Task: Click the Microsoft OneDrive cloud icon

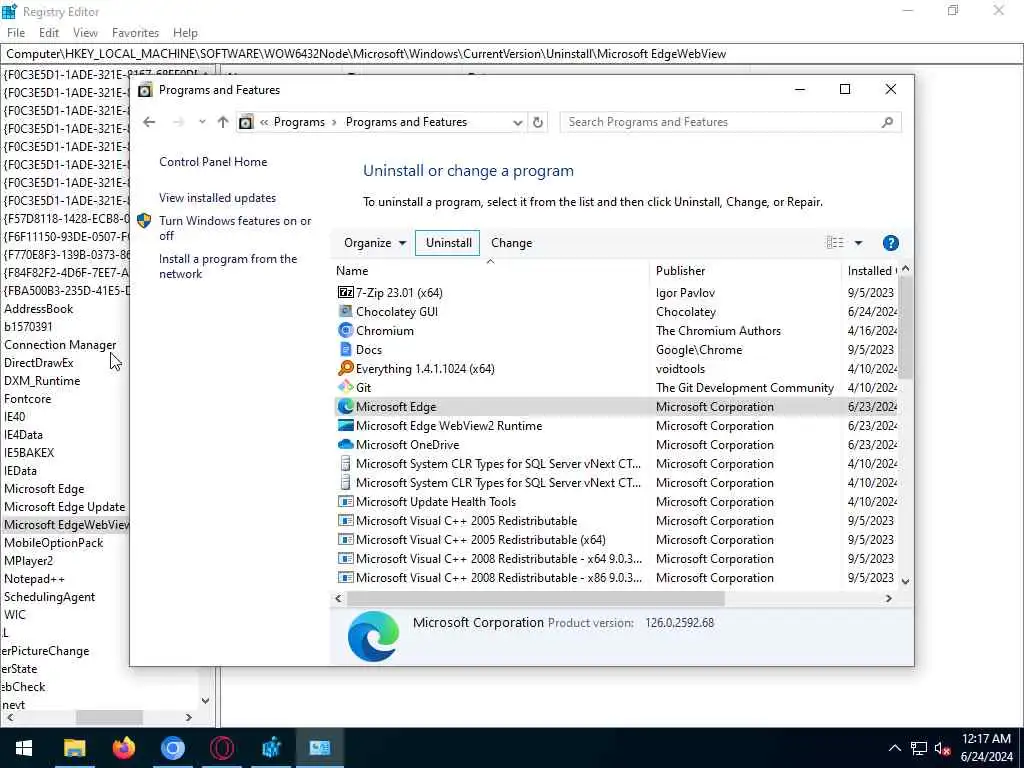Action: [345, 444]
